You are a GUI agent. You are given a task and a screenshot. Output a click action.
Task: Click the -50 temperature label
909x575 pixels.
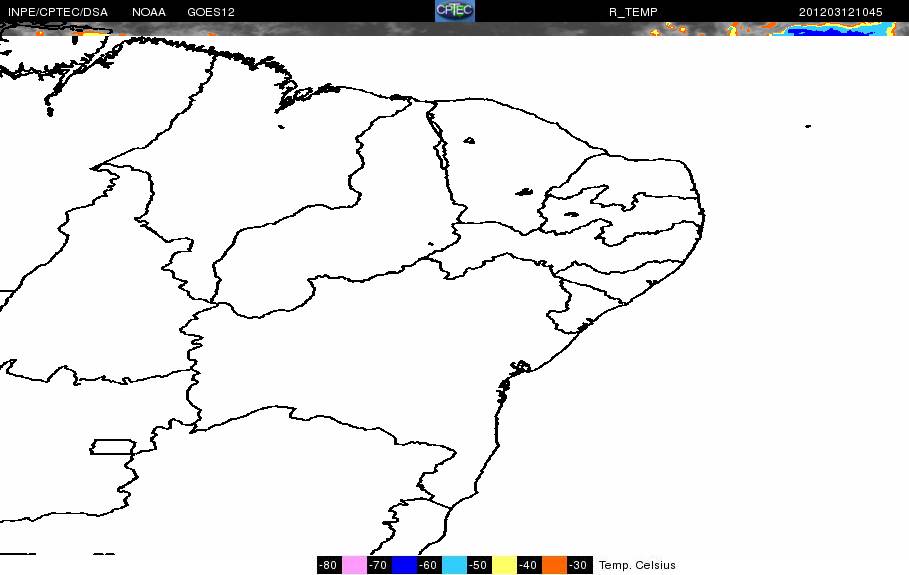click(x=478, y=565)
